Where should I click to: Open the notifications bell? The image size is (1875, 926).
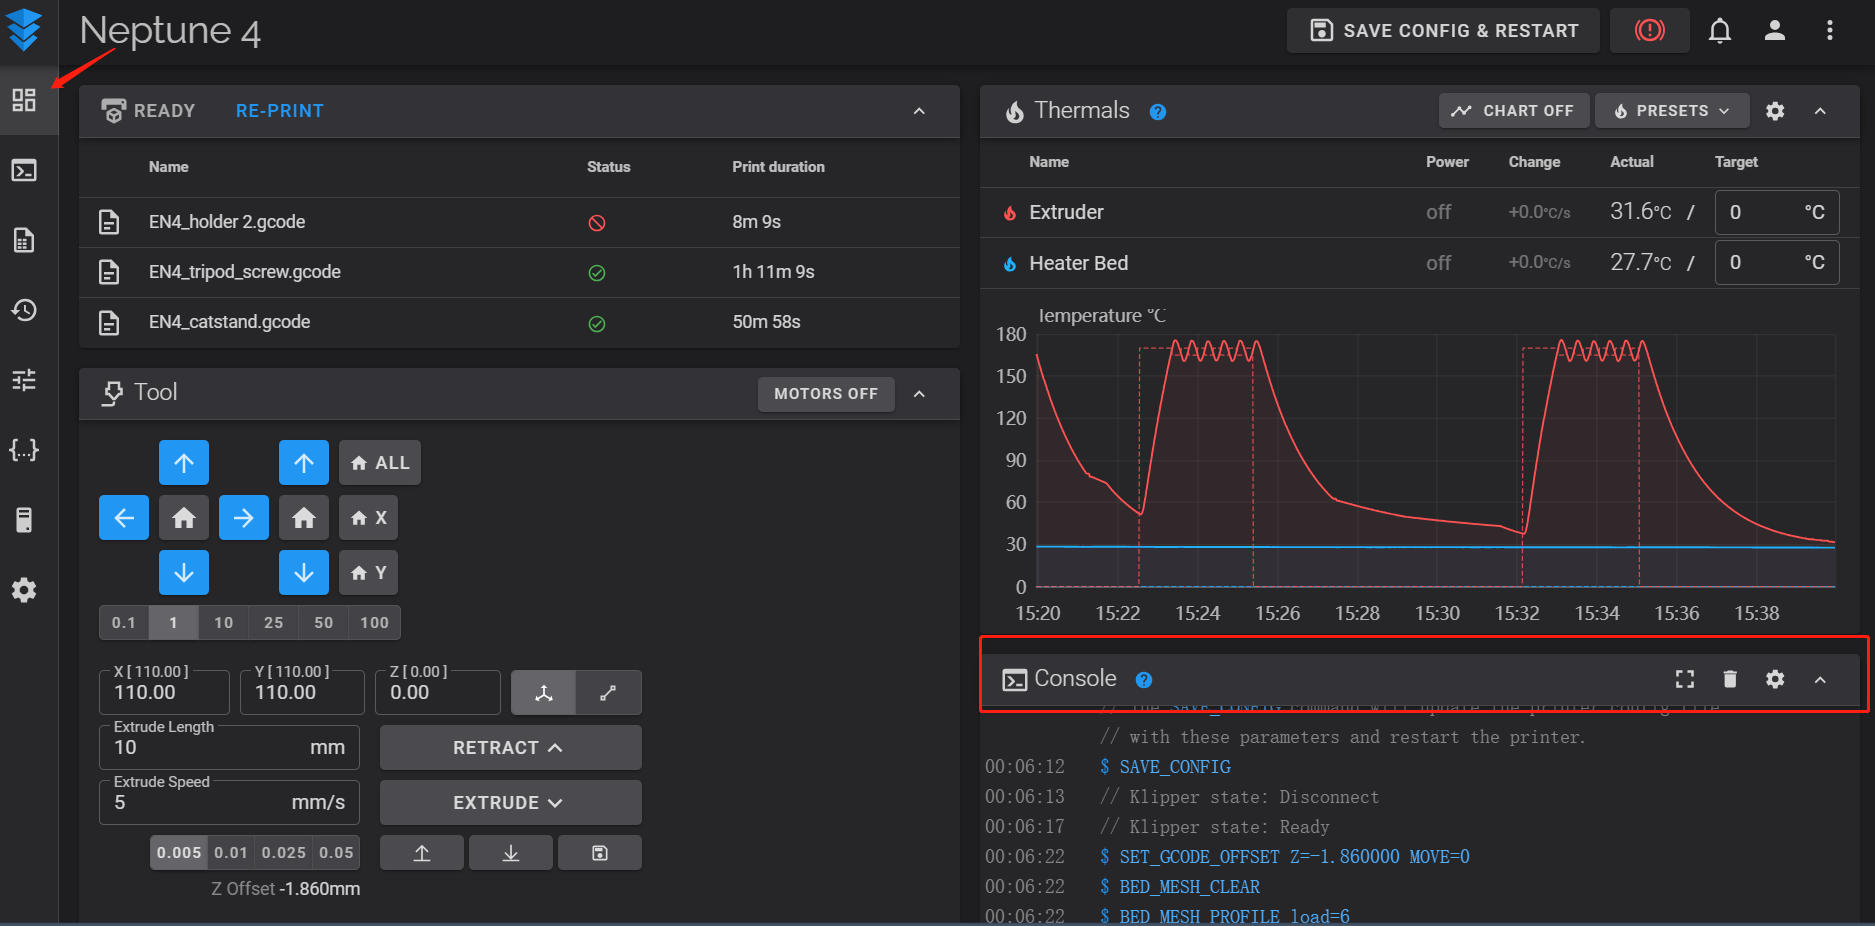pyautogui.click(x=1719, y=31)
